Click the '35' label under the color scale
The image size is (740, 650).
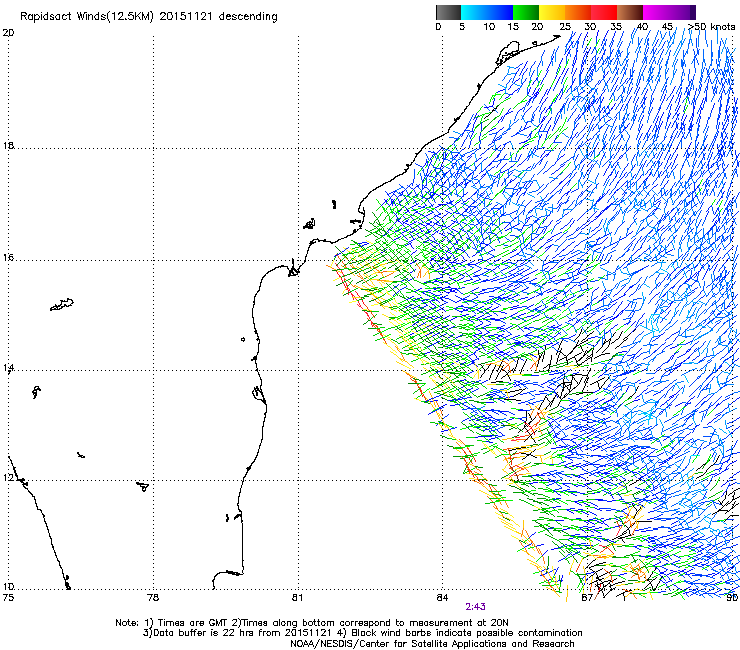[616, 27]
